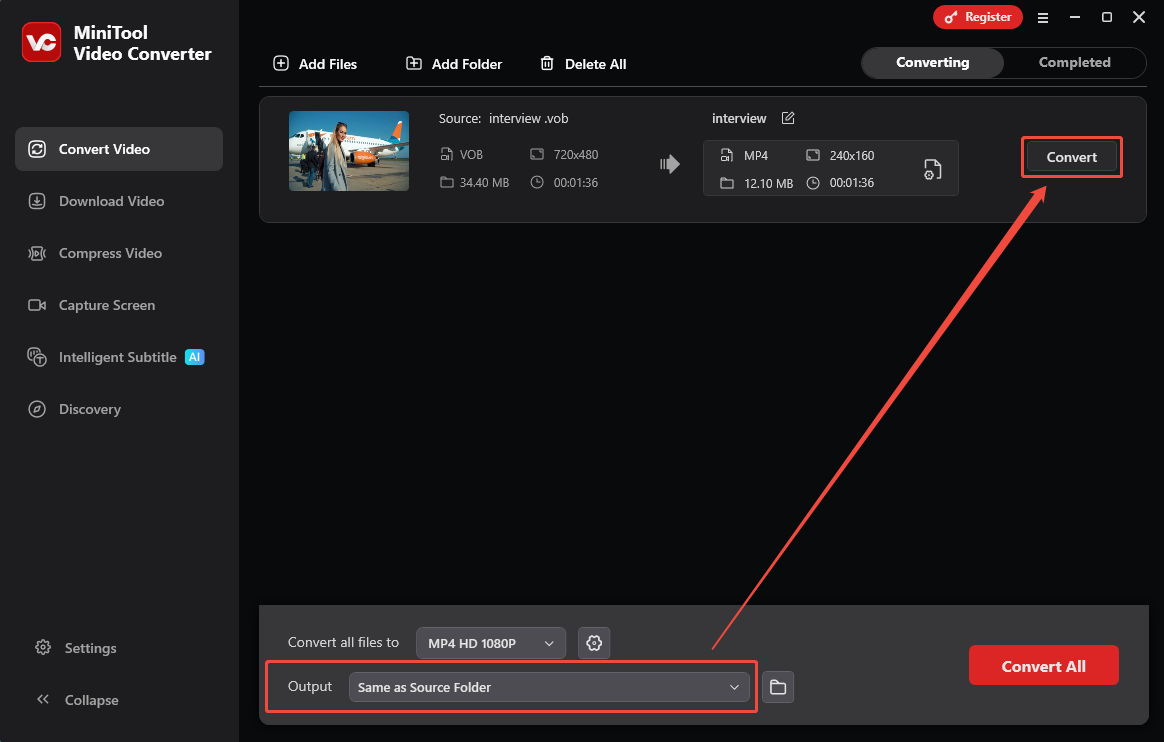1164x742 pixels.
Task: Open the hamburger menu
Action: pyautogui.click(x=1043, y=17)
